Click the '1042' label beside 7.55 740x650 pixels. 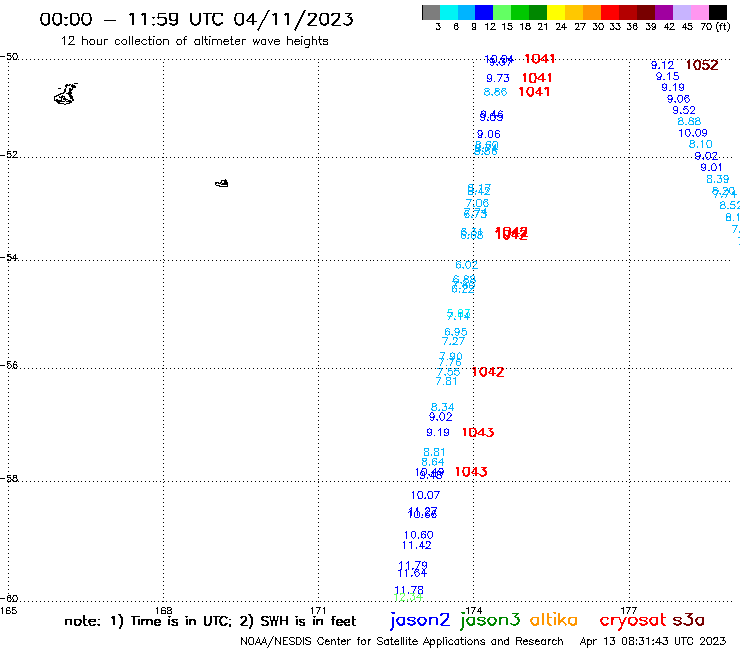click(x=488, y=372)
